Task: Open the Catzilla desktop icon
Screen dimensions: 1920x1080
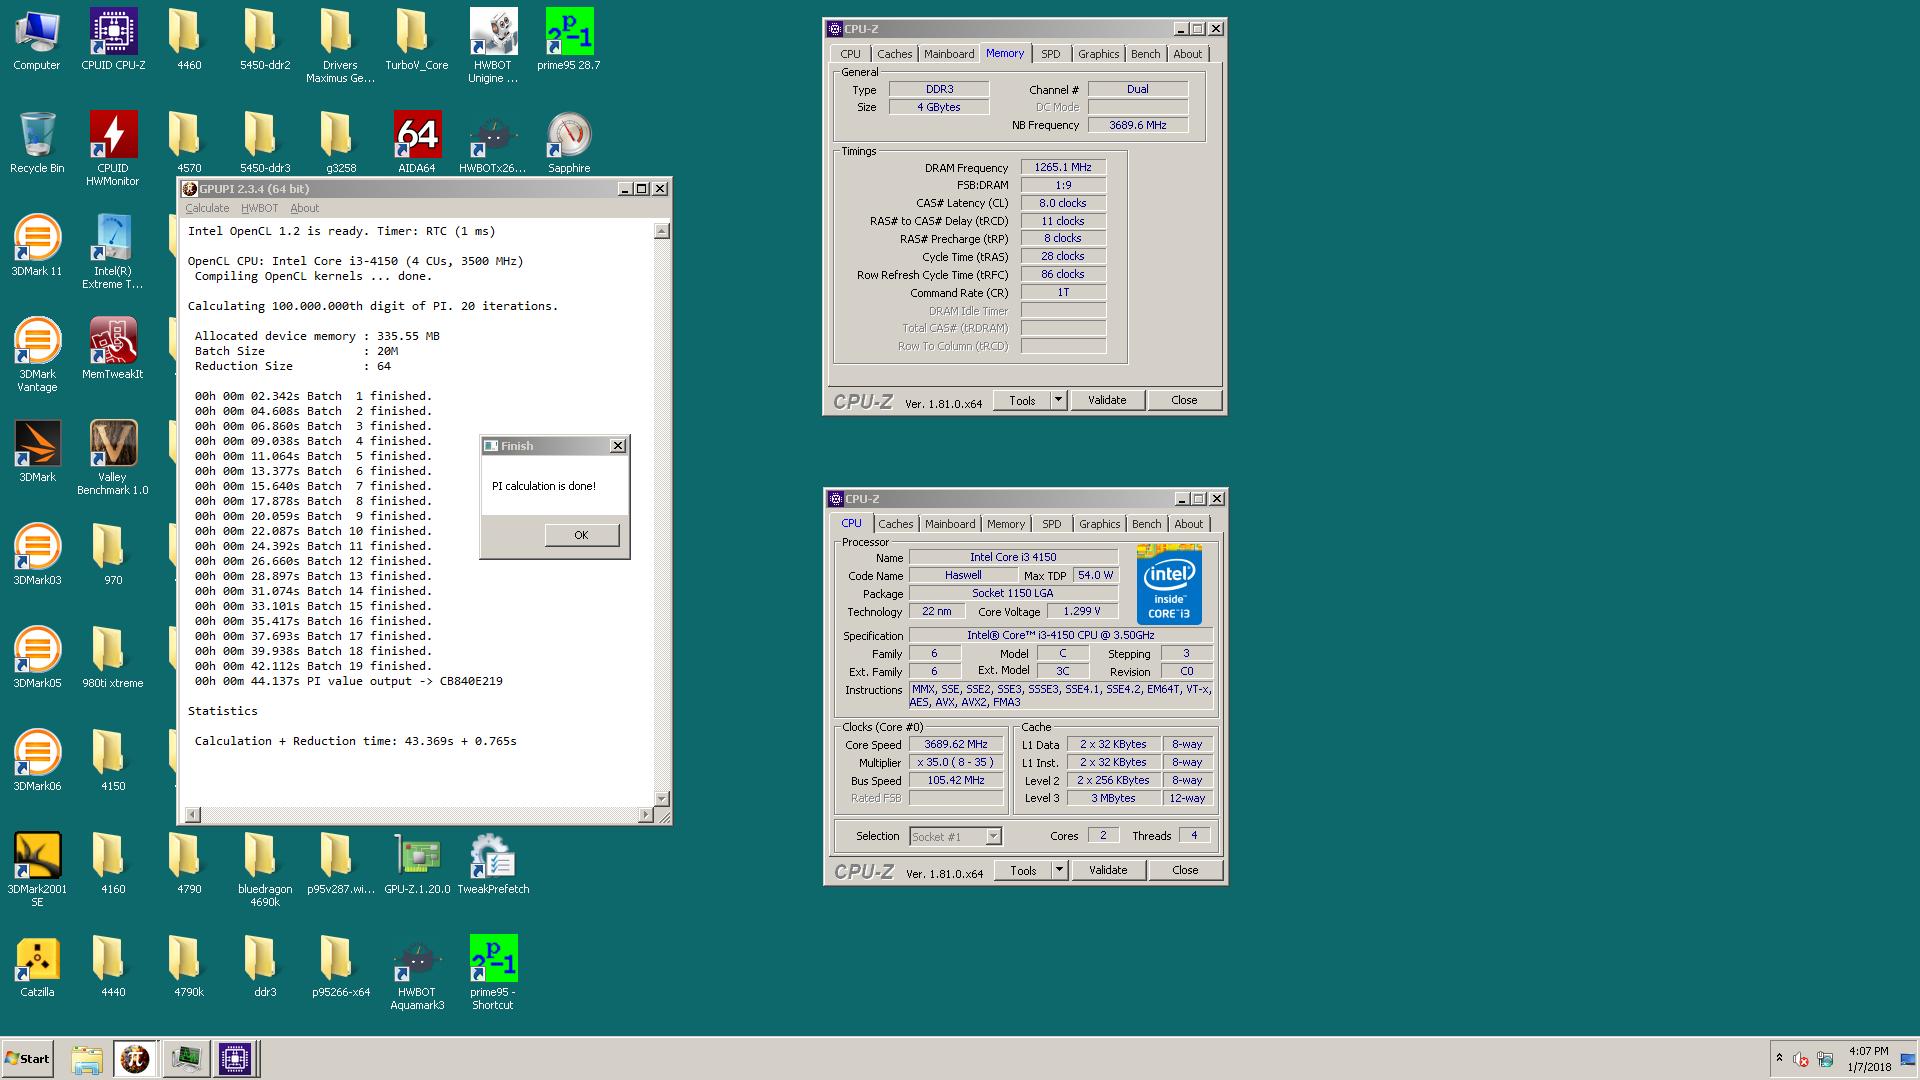Action: point(37,966)
